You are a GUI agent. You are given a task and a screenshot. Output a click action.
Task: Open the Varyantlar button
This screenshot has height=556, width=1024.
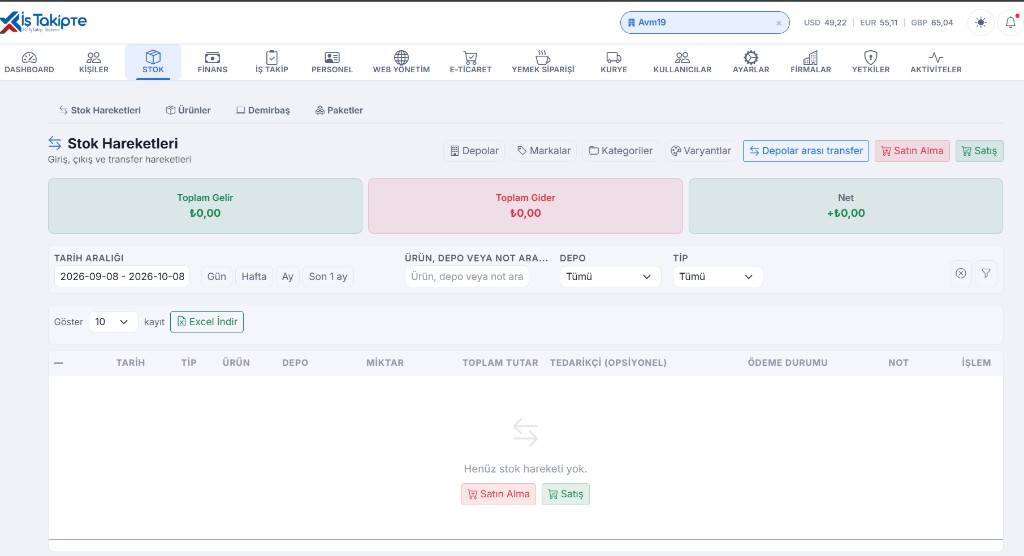click(x=701, y=151)
